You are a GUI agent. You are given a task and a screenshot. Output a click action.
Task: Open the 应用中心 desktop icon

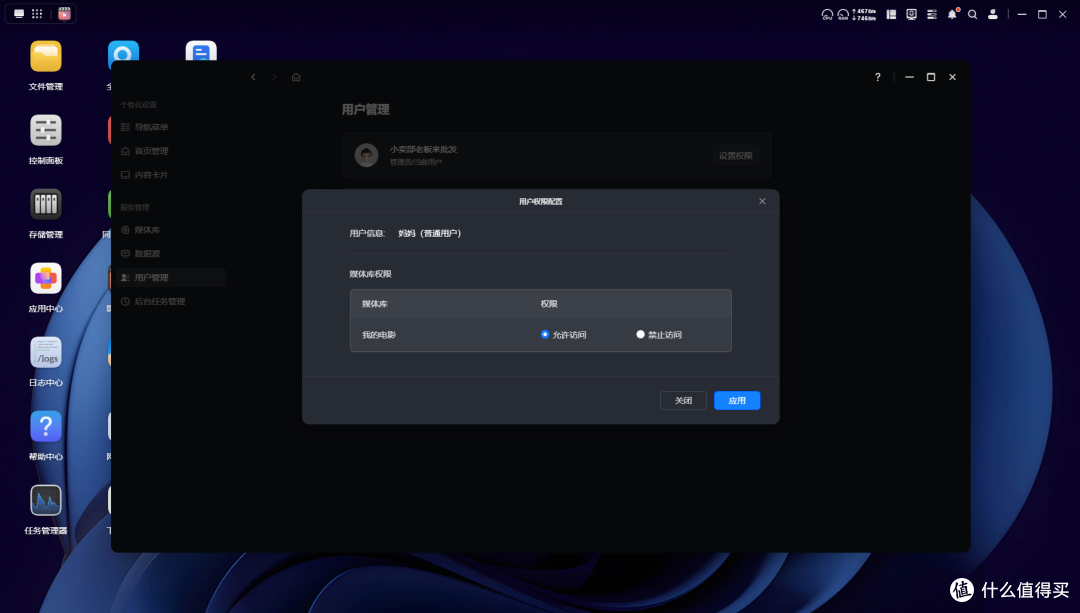click(45, 279)
